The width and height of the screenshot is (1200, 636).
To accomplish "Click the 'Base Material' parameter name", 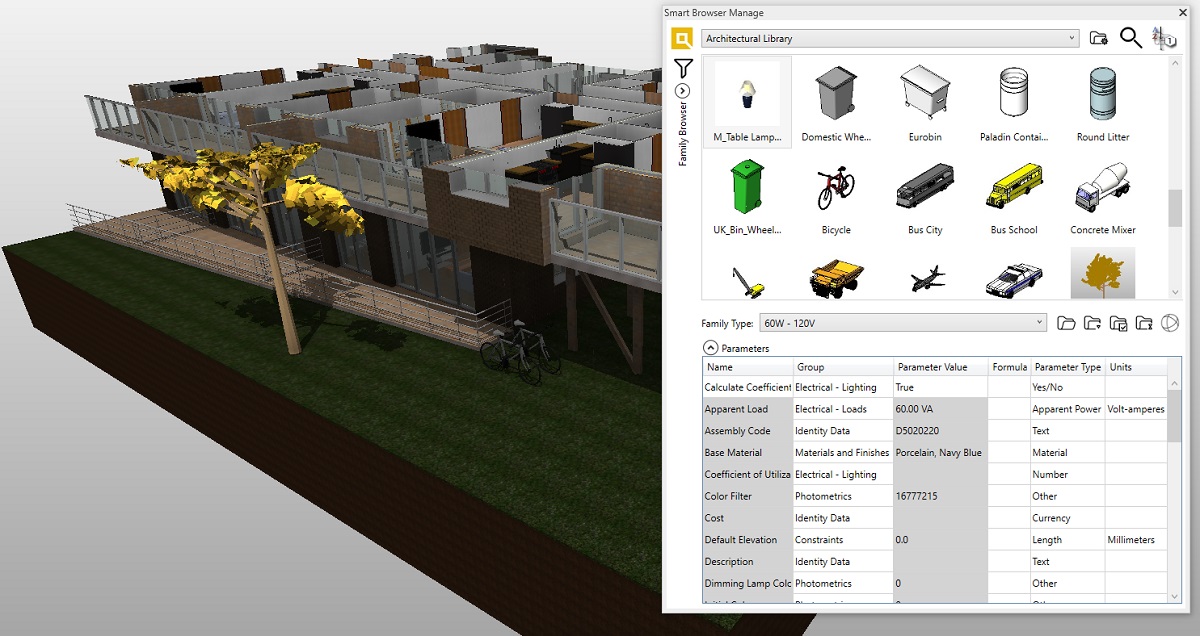I will coord(748,453).
